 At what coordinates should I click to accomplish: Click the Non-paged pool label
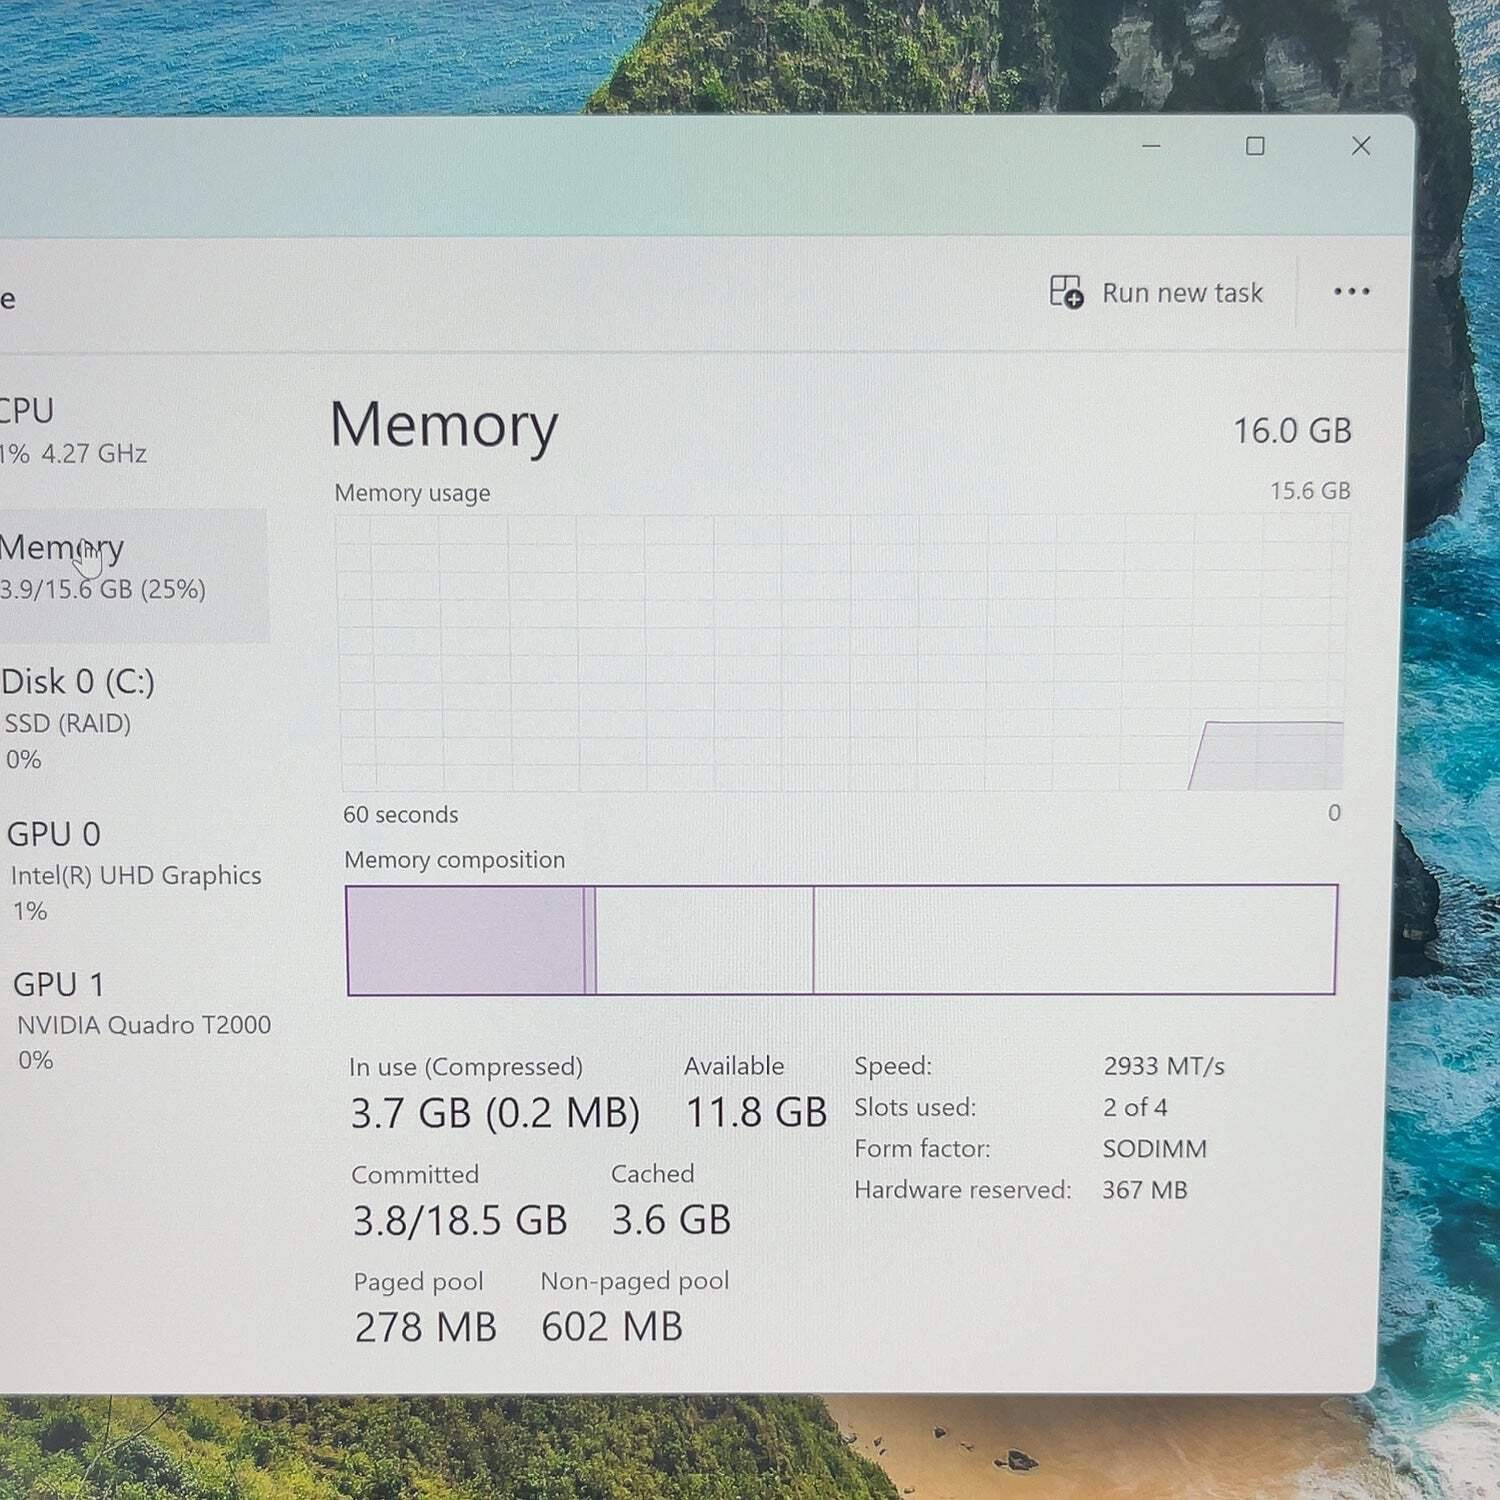coord(635,1281)
